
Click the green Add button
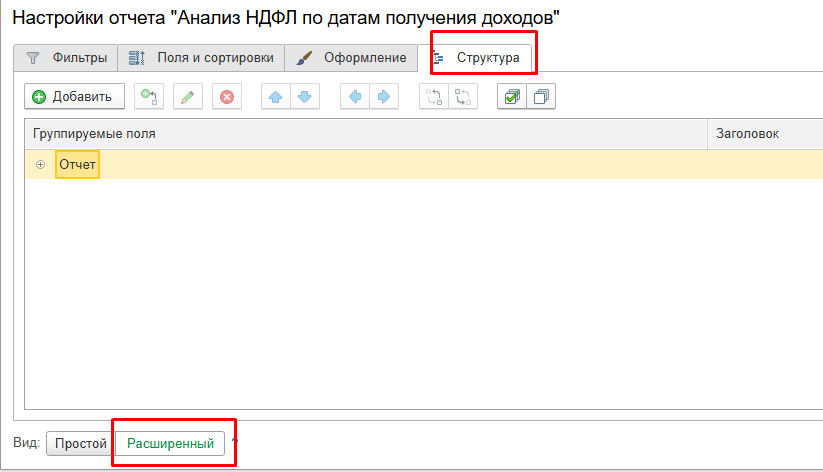tap(74, 97)
